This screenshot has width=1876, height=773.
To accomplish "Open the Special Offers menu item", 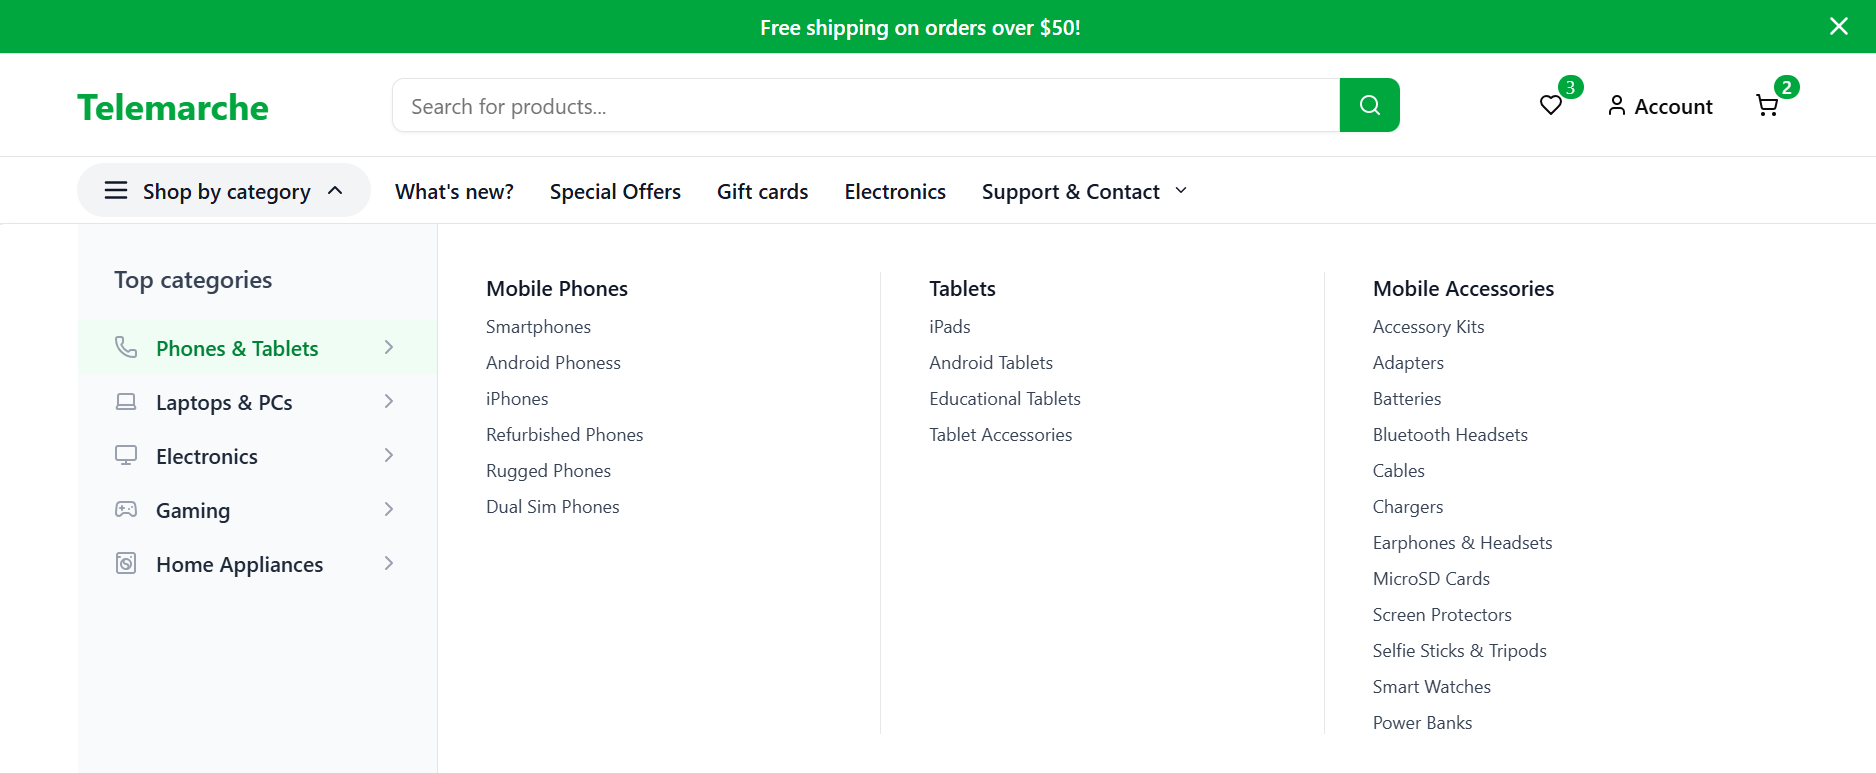I will click(x=615, y=191).
